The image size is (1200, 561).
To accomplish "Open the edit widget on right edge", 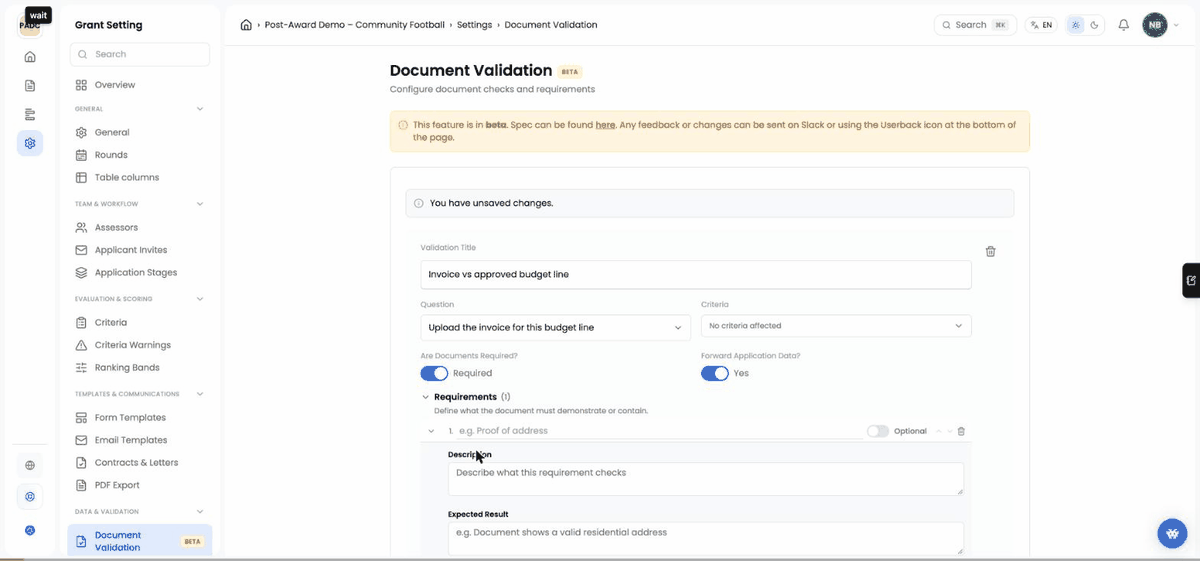I will pos(1191,280).
